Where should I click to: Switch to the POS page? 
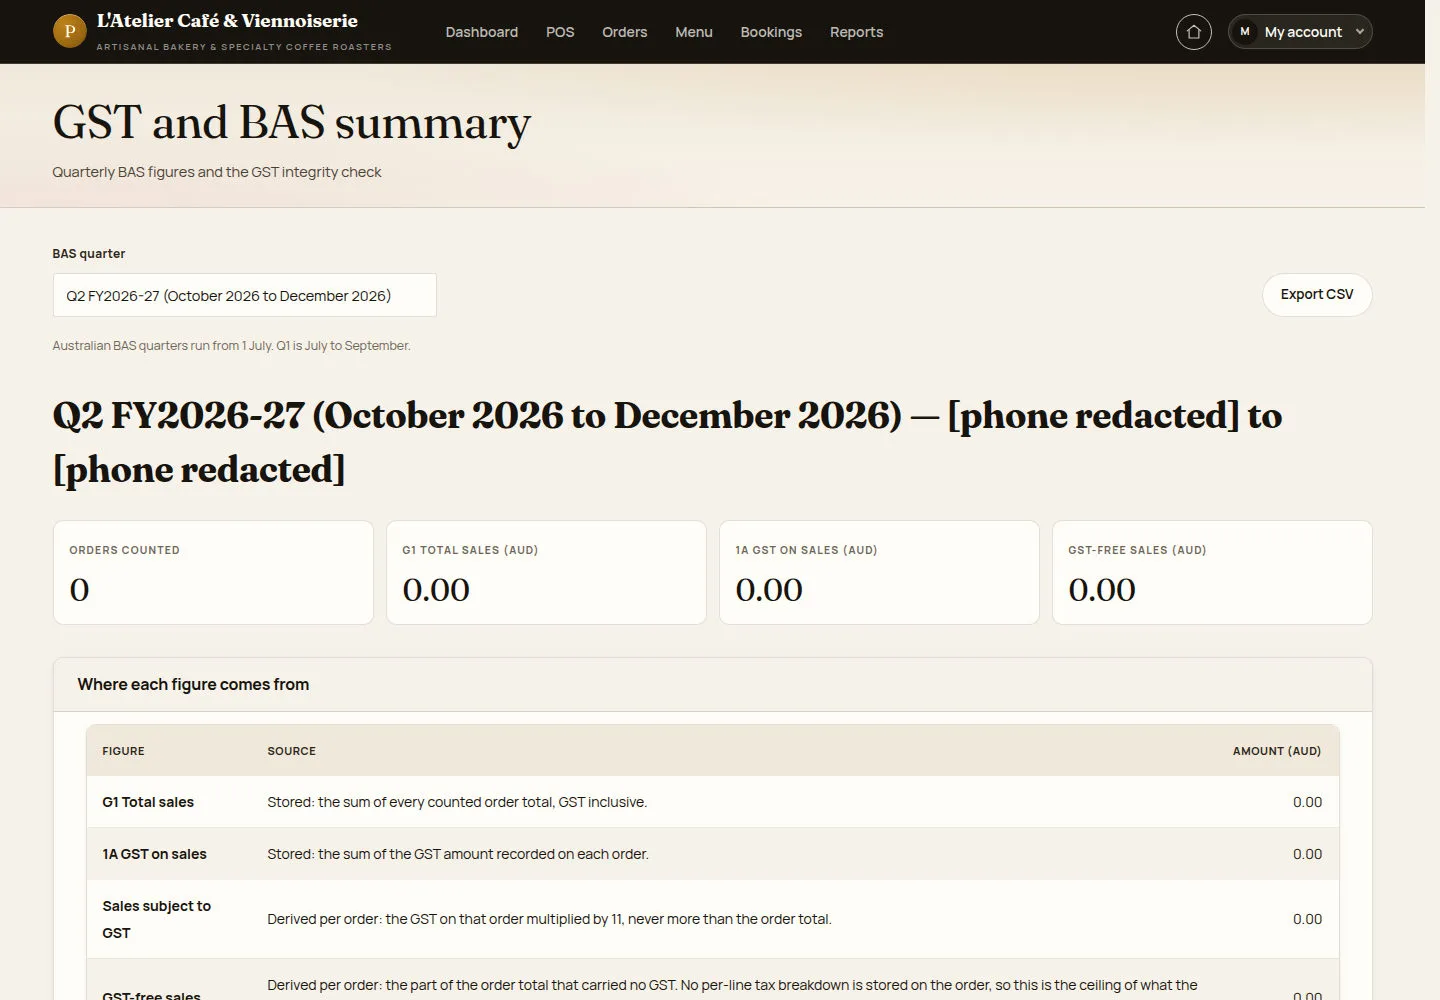560,32
